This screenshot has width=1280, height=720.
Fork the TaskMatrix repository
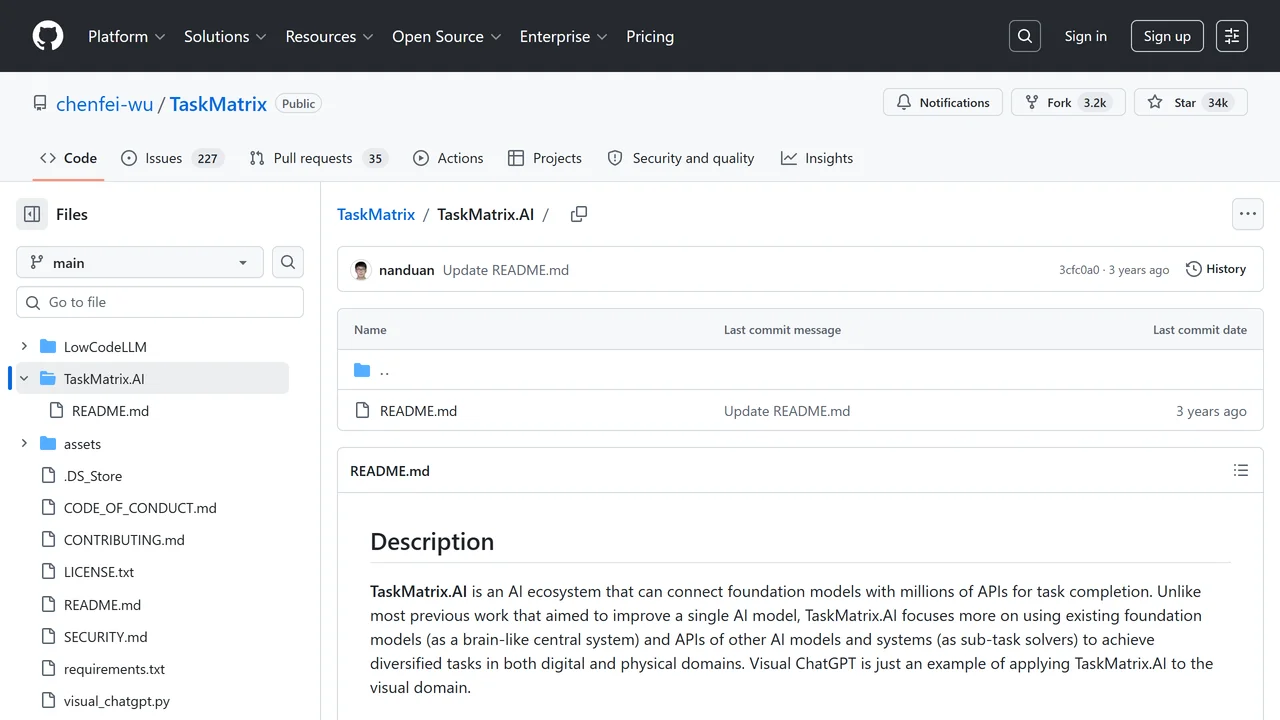point(1068,102)
